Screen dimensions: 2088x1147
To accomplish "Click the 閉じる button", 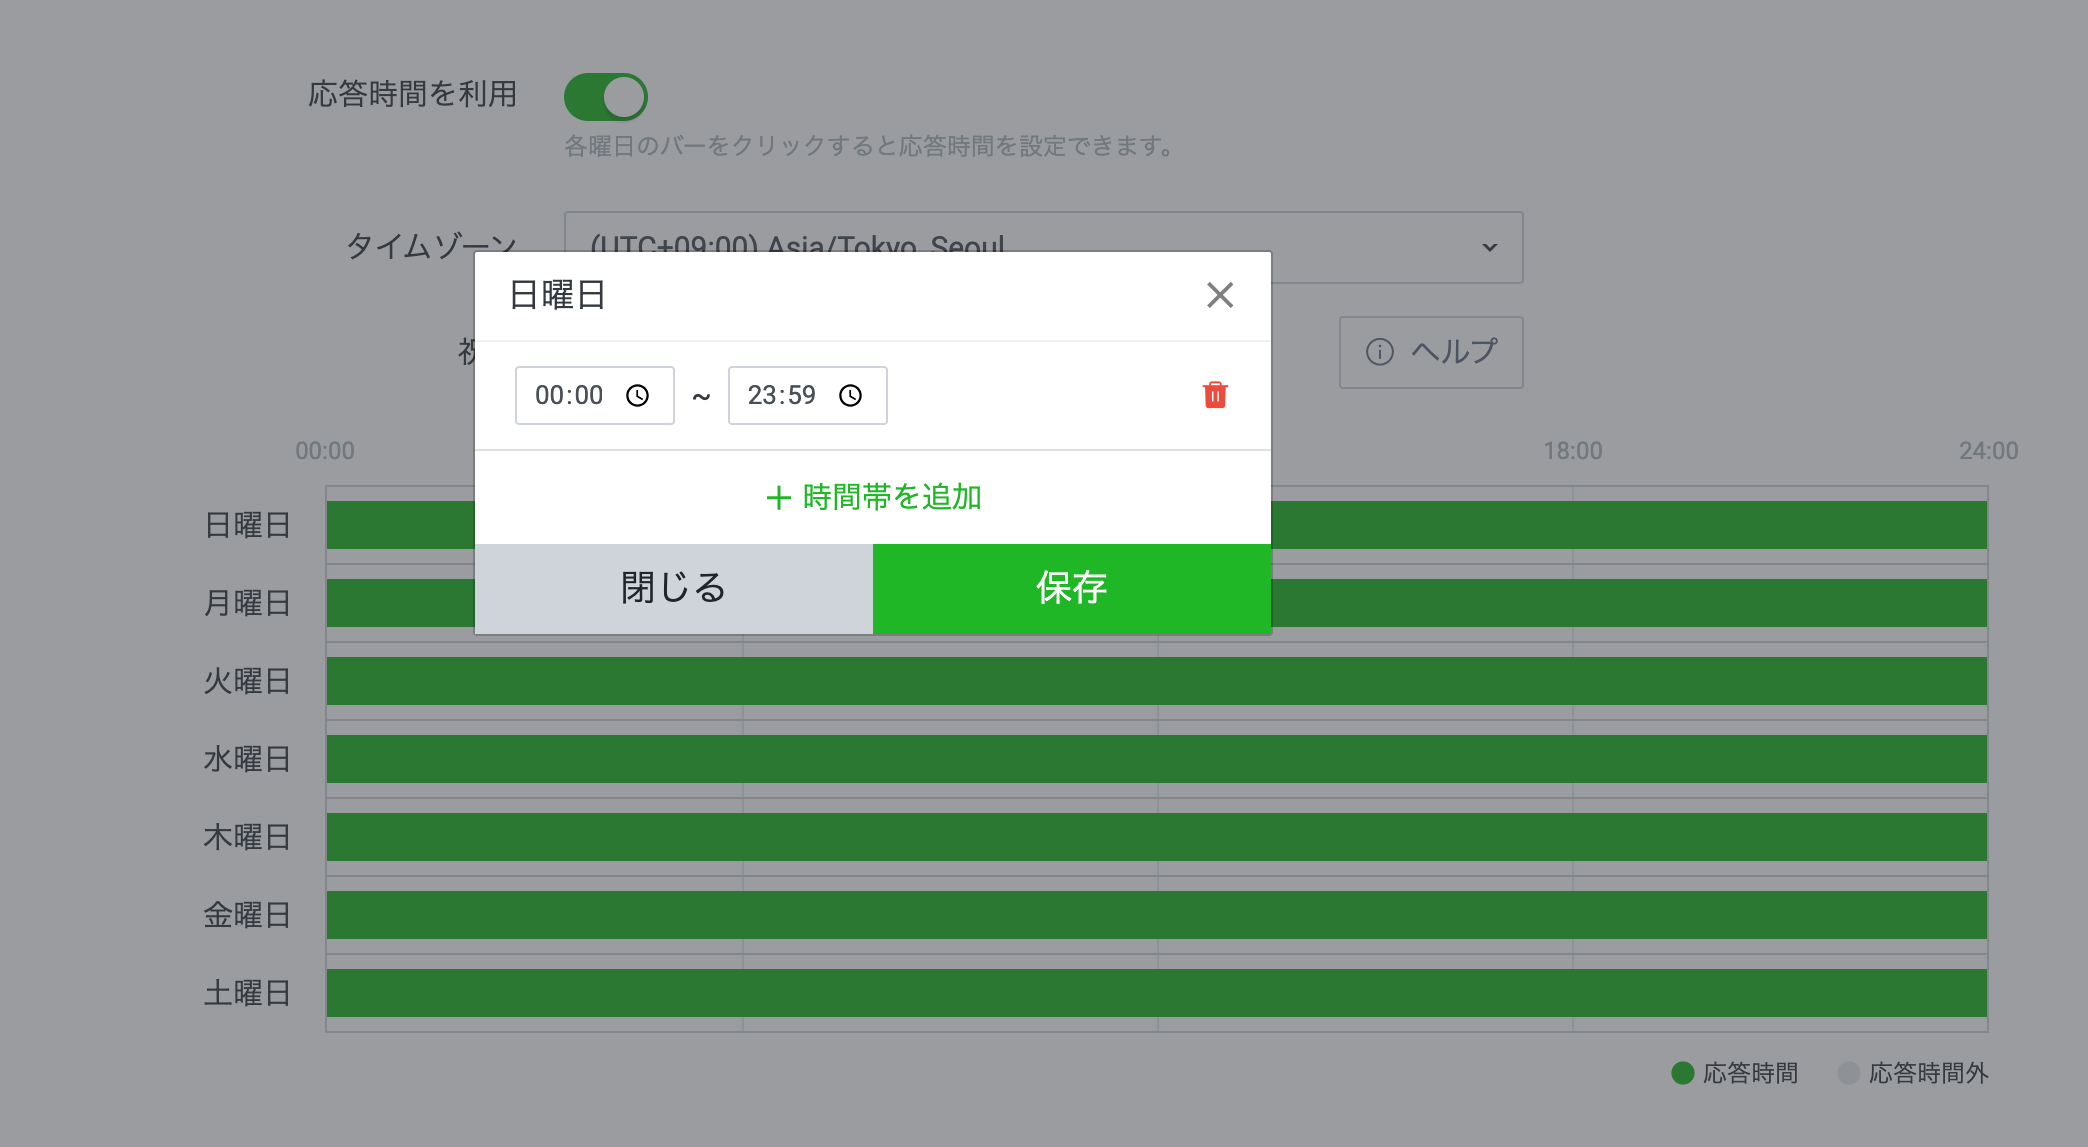I will (673, 588).
